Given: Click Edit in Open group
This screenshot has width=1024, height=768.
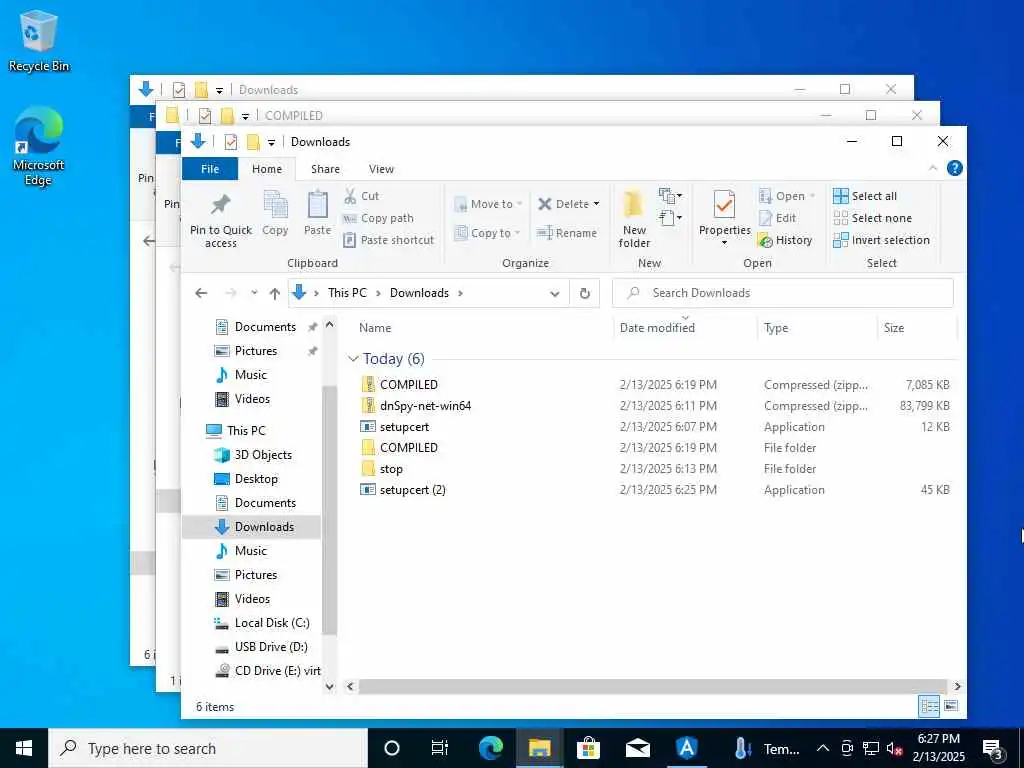Looking at the screenshot, I should [x=778, y=218].
